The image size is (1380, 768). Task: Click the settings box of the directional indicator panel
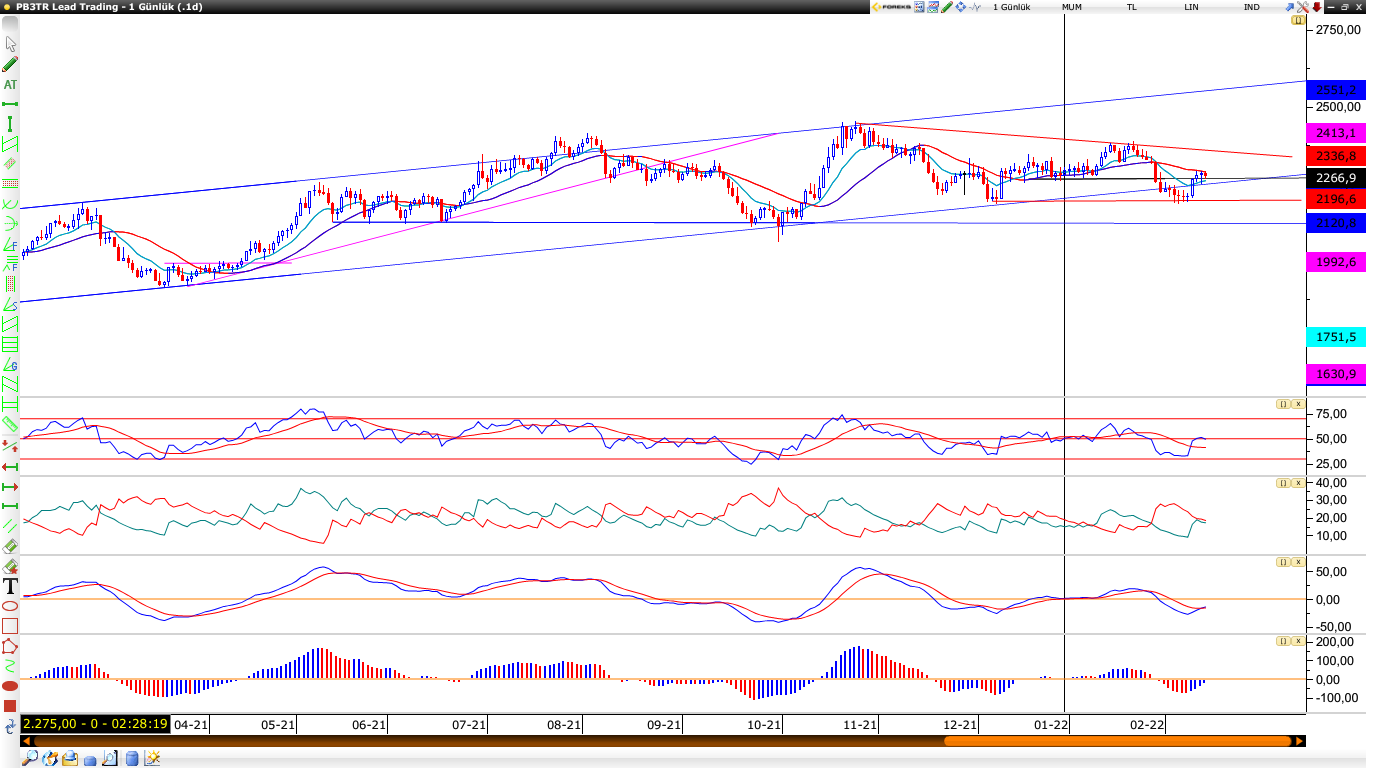[1283, 483]
